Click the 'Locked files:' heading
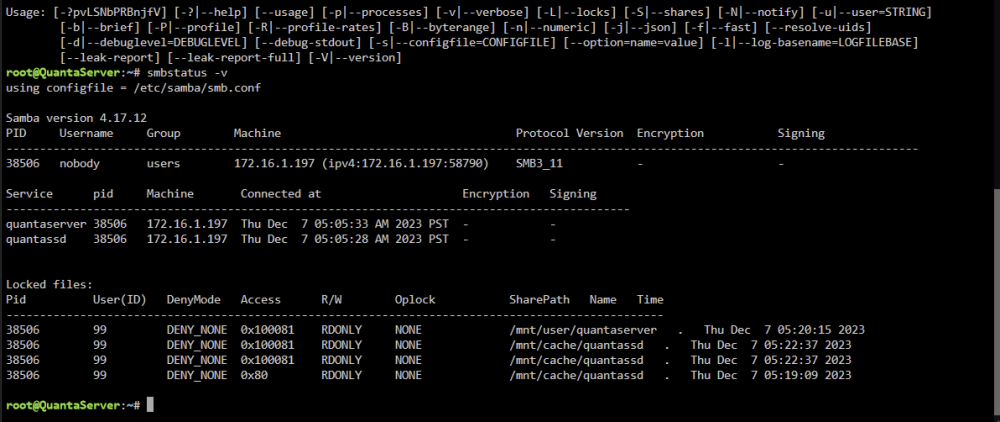Image resolution: width=1000 pixels, height=422 pixels. pyautogui.click(x=49, y=284)
